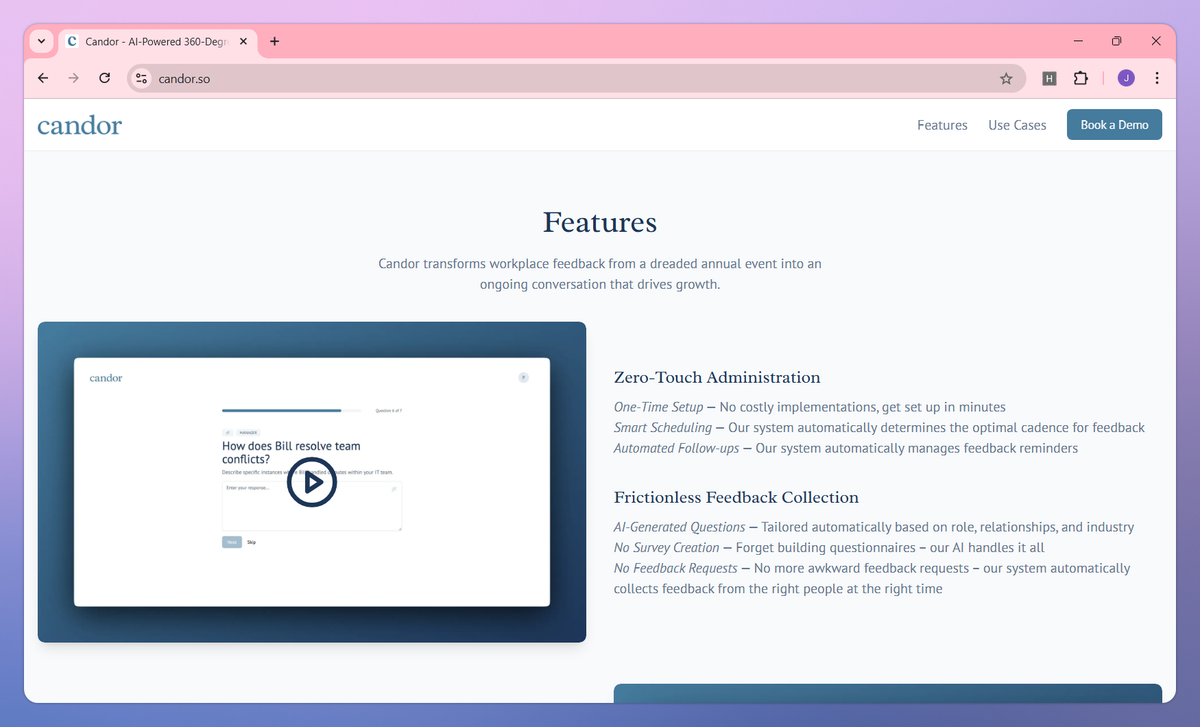
Task: Open the J profile avatar
Action: (1126, 78)
